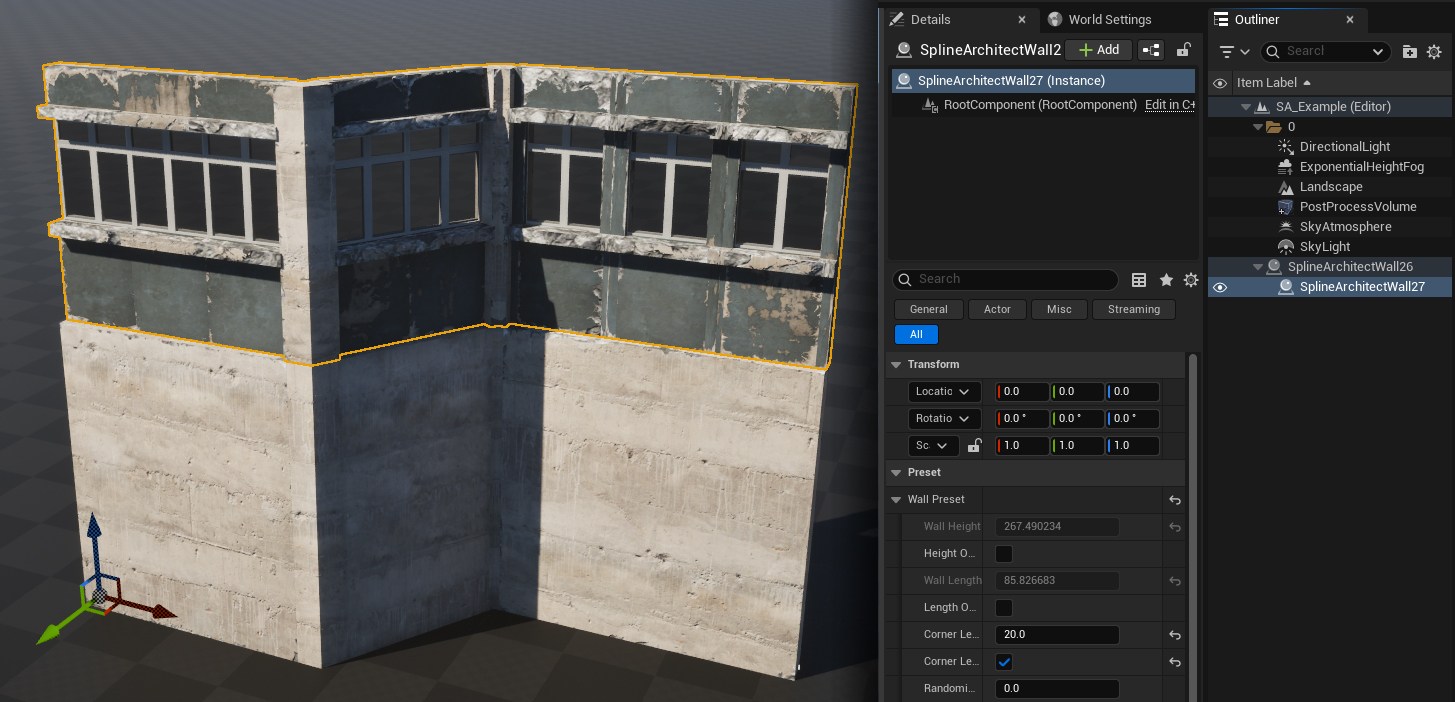Click the lock icon in Details header
The width and height of the screenshot is (1455, 702).
tap(1183, 50)
